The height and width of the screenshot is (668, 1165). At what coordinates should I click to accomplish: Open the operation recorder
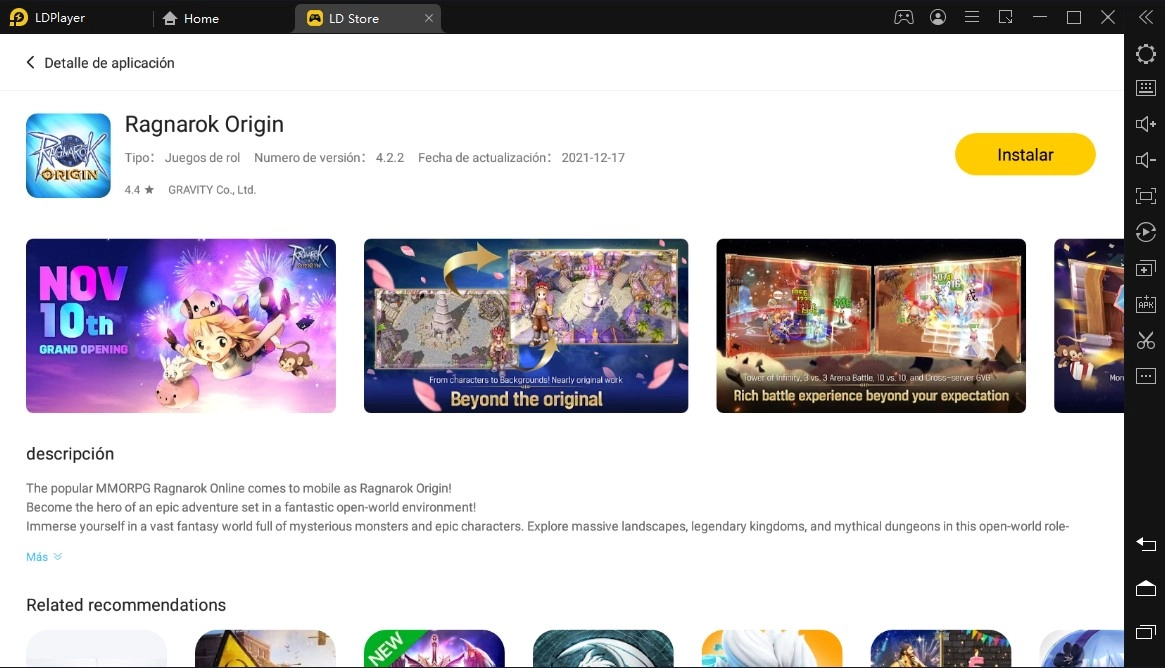1145,232
